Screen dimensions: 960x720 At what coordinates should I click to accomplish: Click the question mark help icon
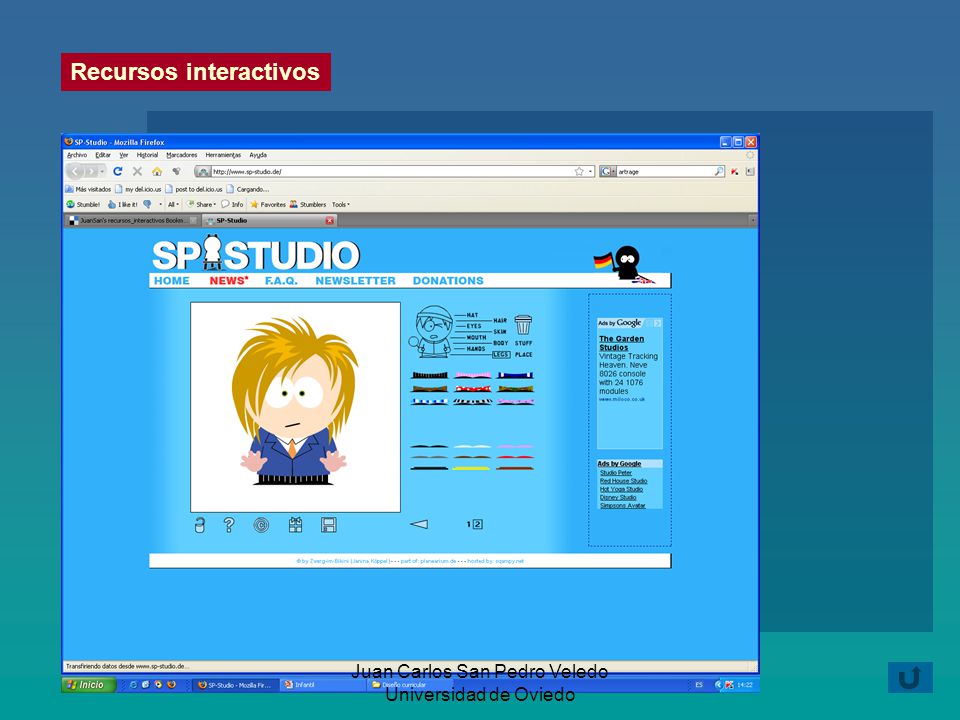(229, 525)
